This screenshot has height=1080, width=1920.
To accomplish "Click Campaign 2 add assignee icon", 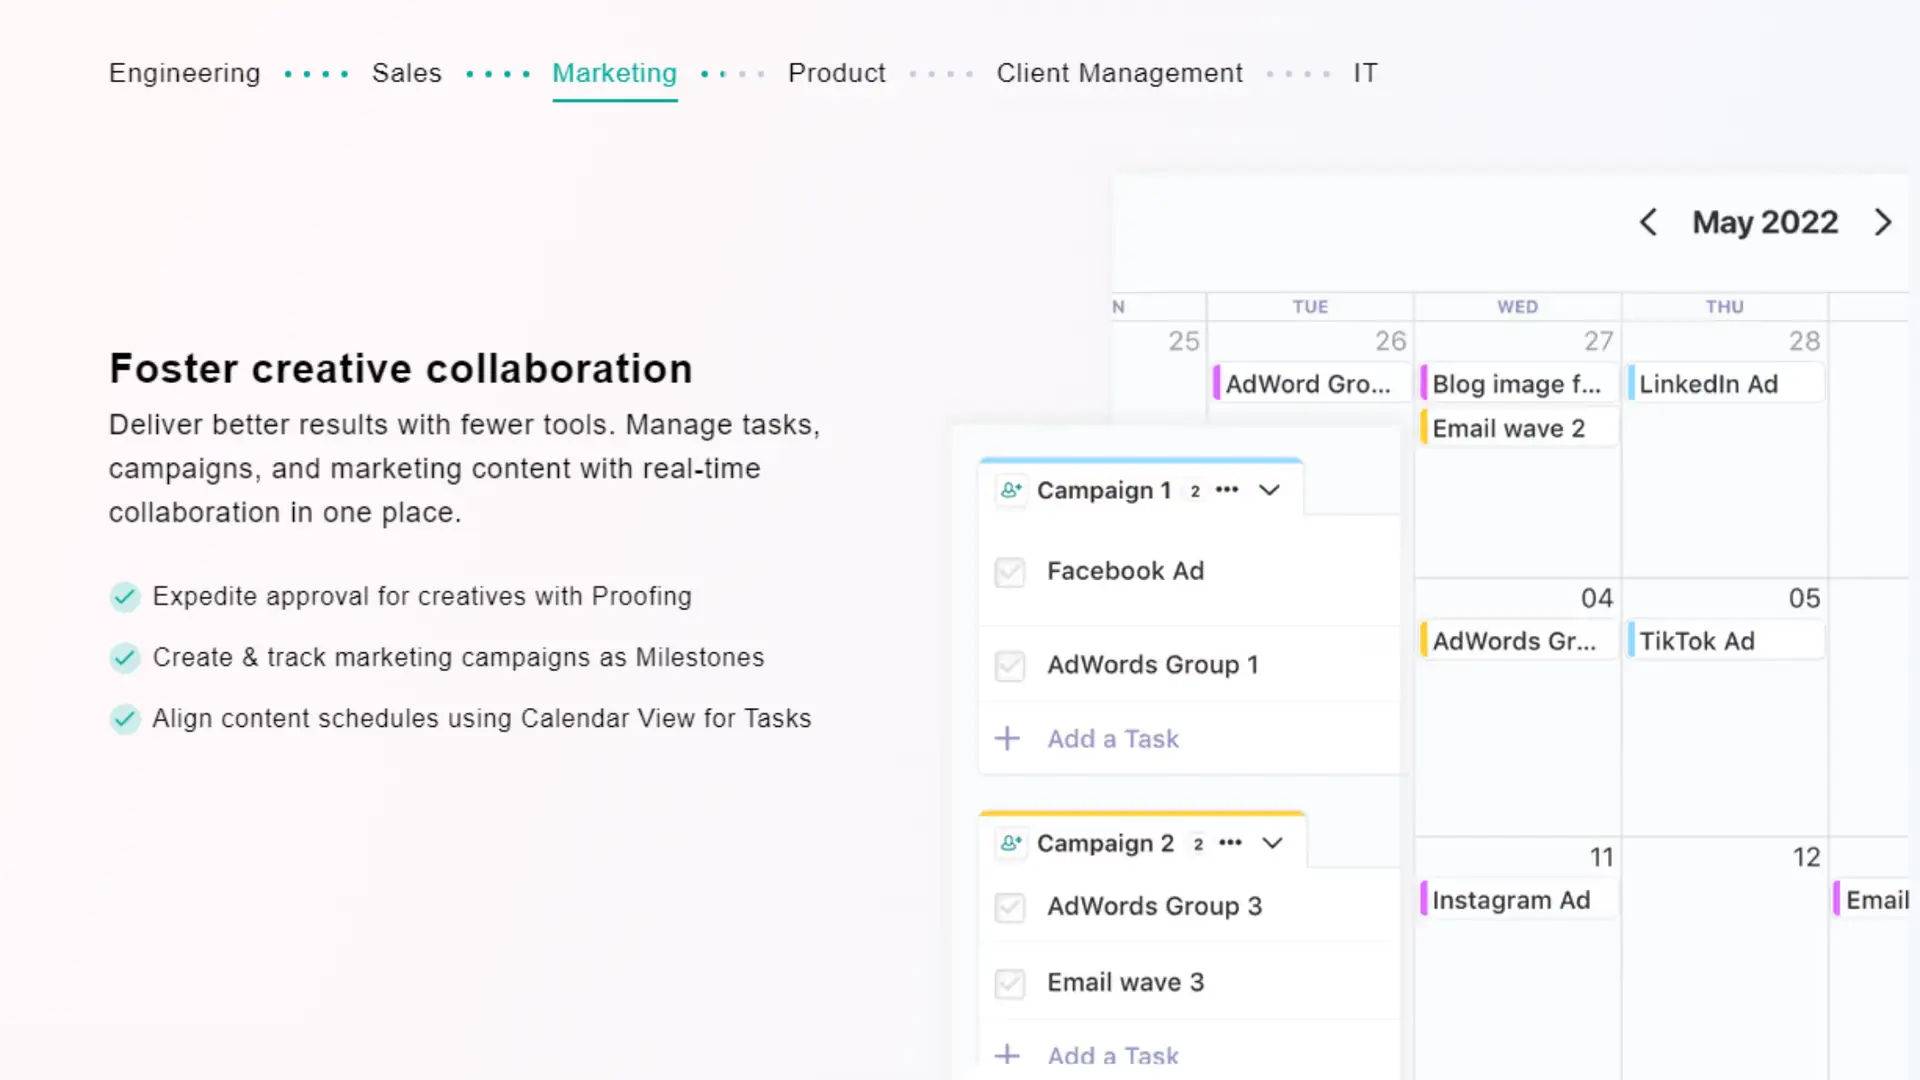I will point(1011,843).
